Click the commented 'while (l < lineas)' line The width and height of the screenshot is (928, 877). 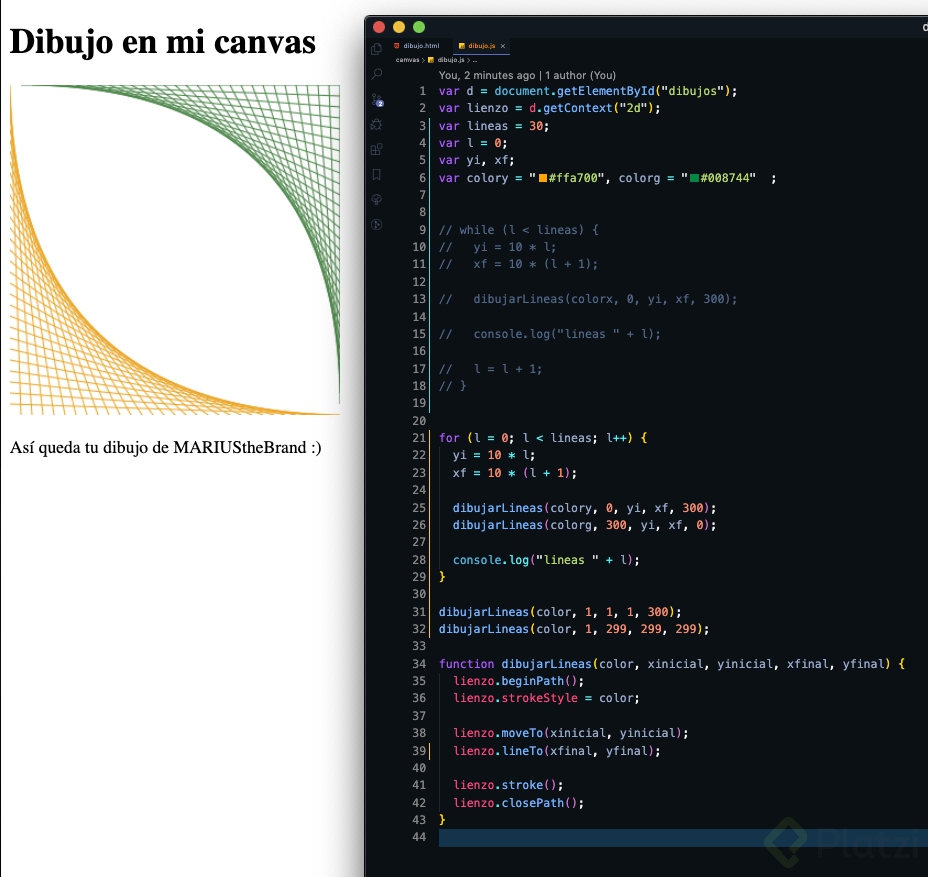pyautogui.click(x=518, y=230)
